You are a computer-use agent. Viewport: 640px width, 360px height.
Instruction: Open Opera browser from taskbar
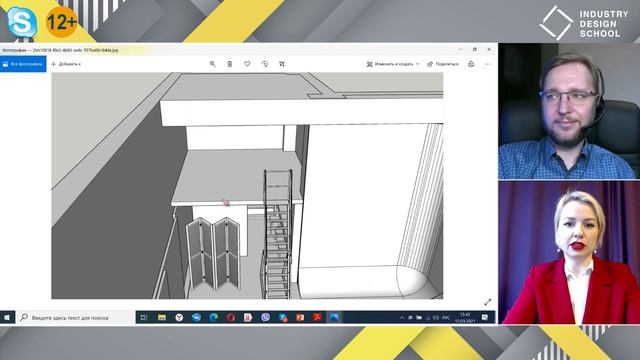pos(231,317)
